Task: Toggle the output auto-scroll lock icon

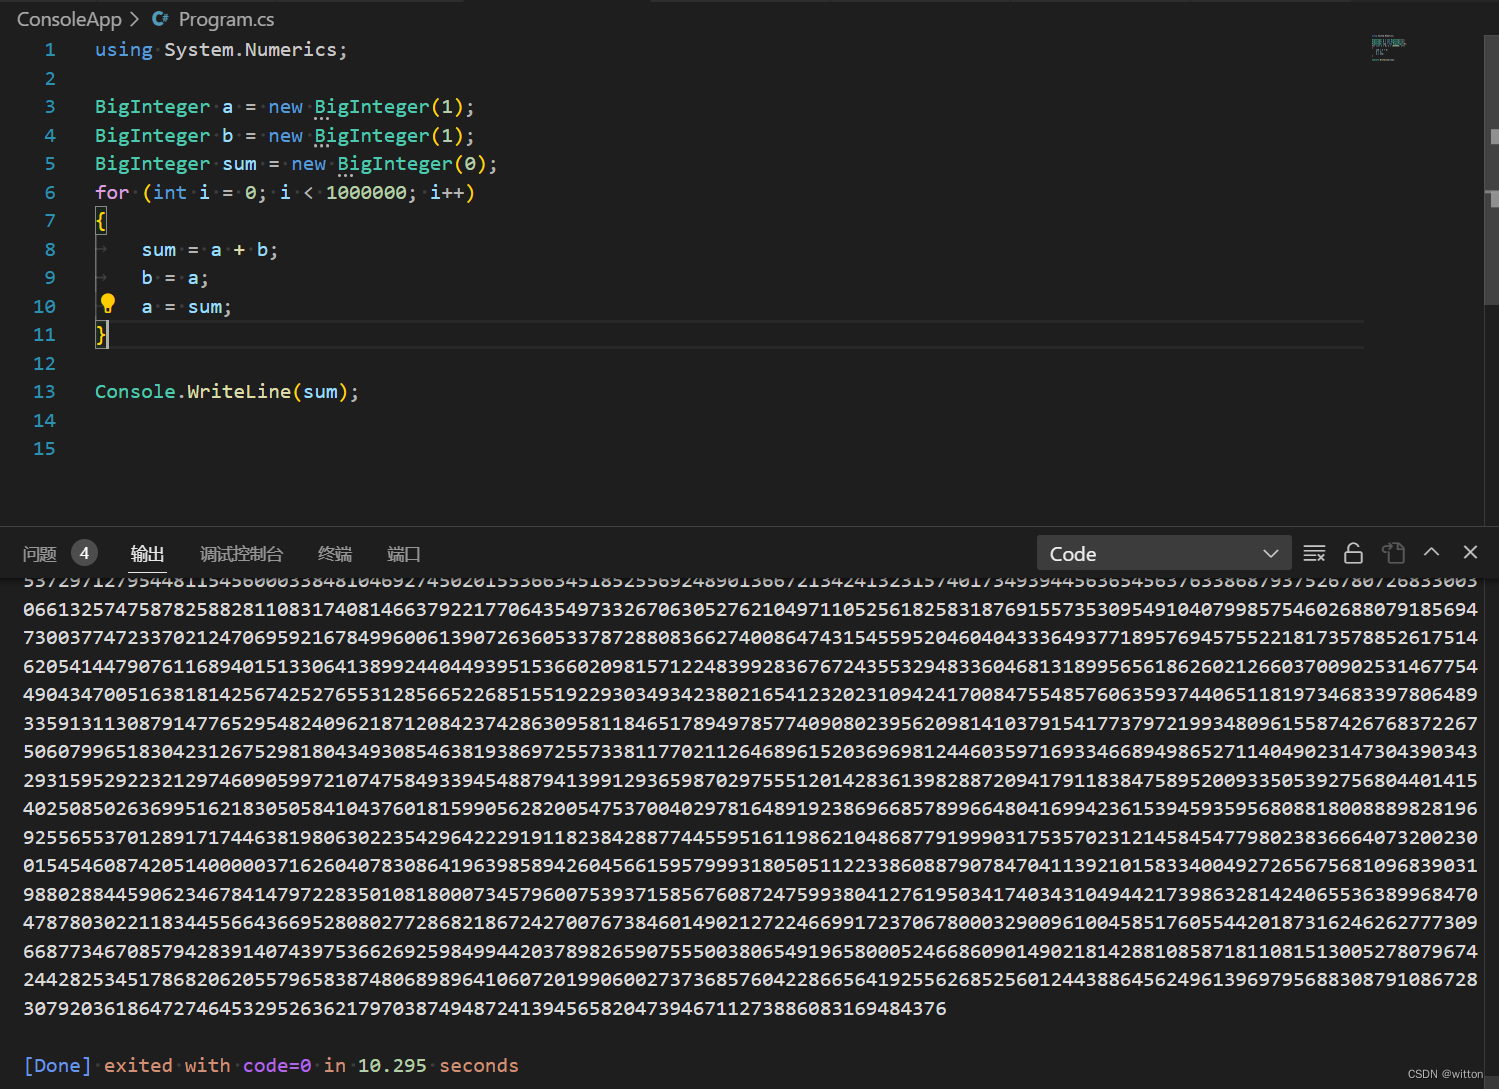Action: (1353, 553)
